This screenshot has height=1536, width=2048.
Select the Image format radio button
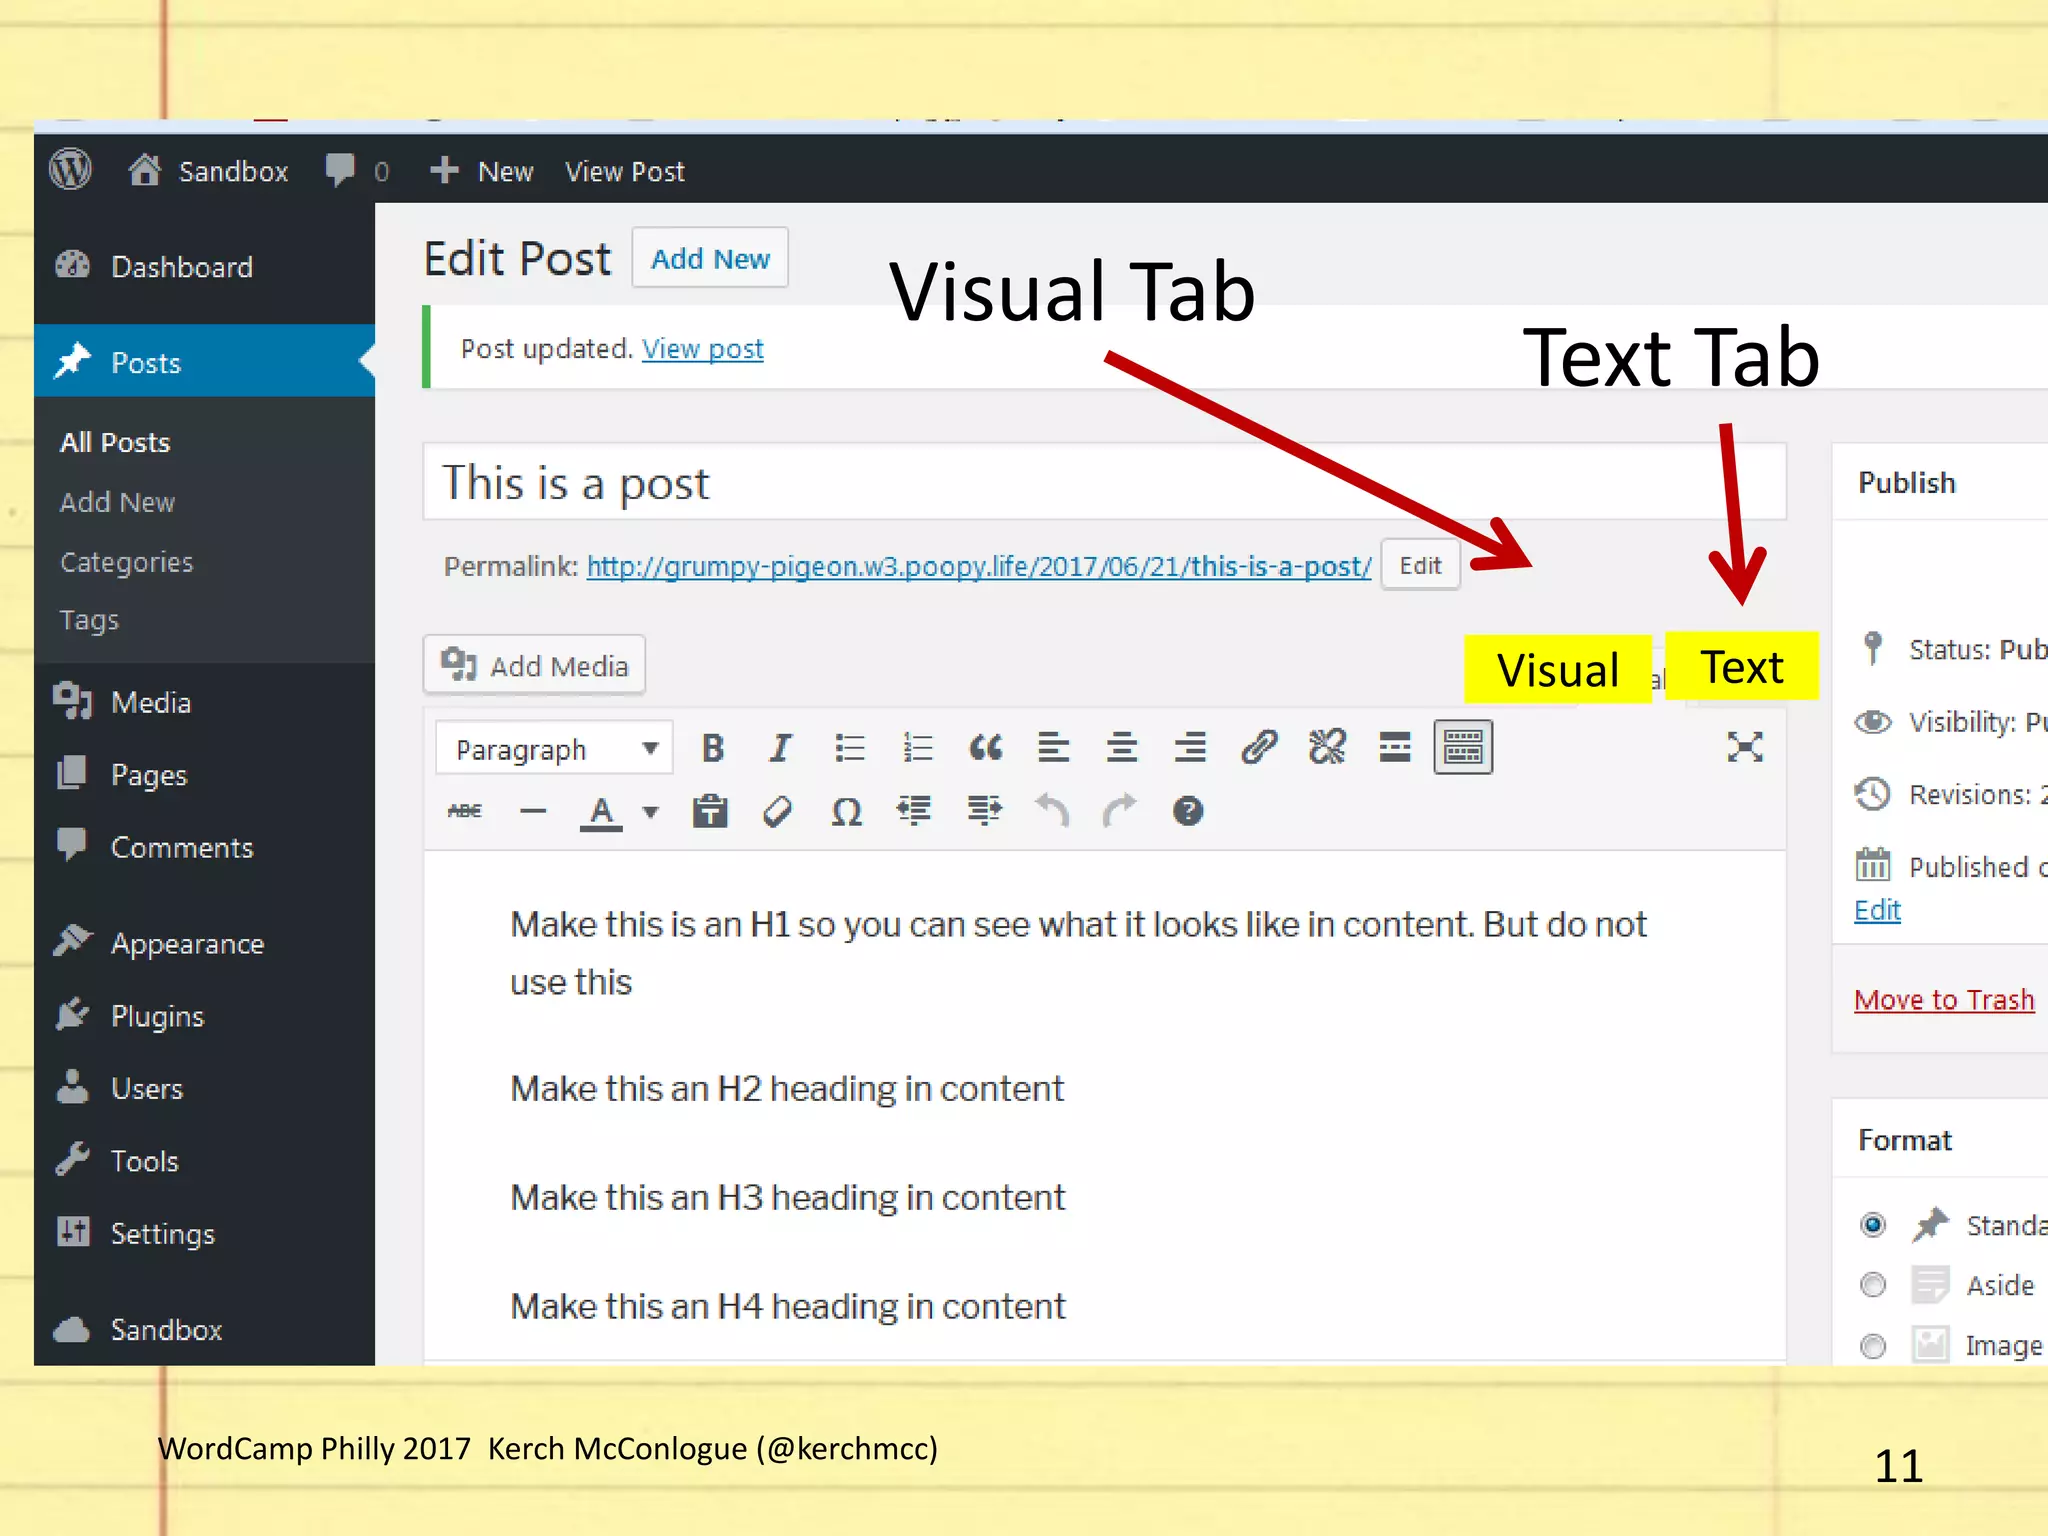(x=1873, y=1346)
